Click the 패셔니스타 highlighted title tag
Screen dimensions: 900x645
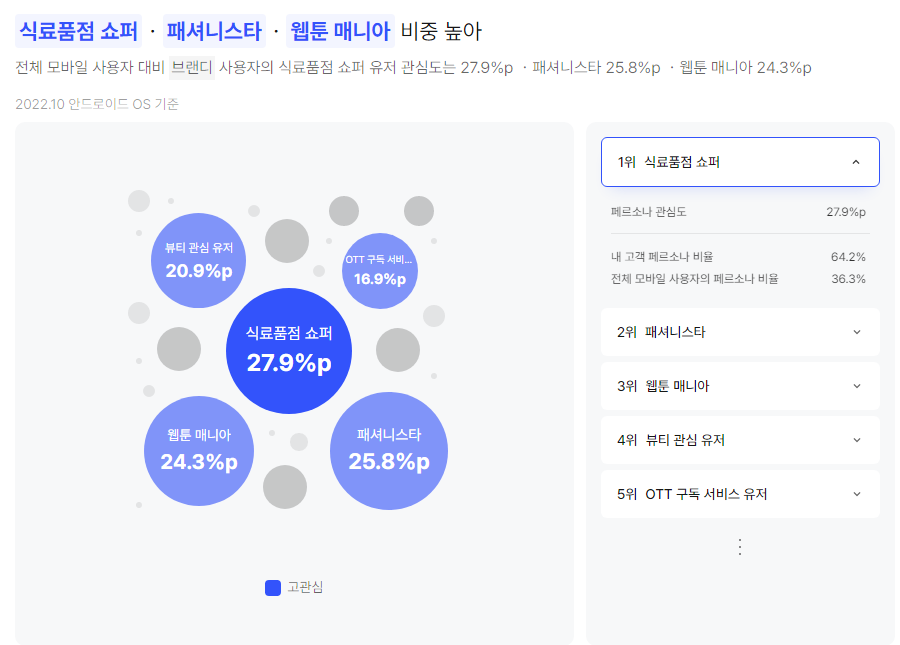click(x=214, y=31)
